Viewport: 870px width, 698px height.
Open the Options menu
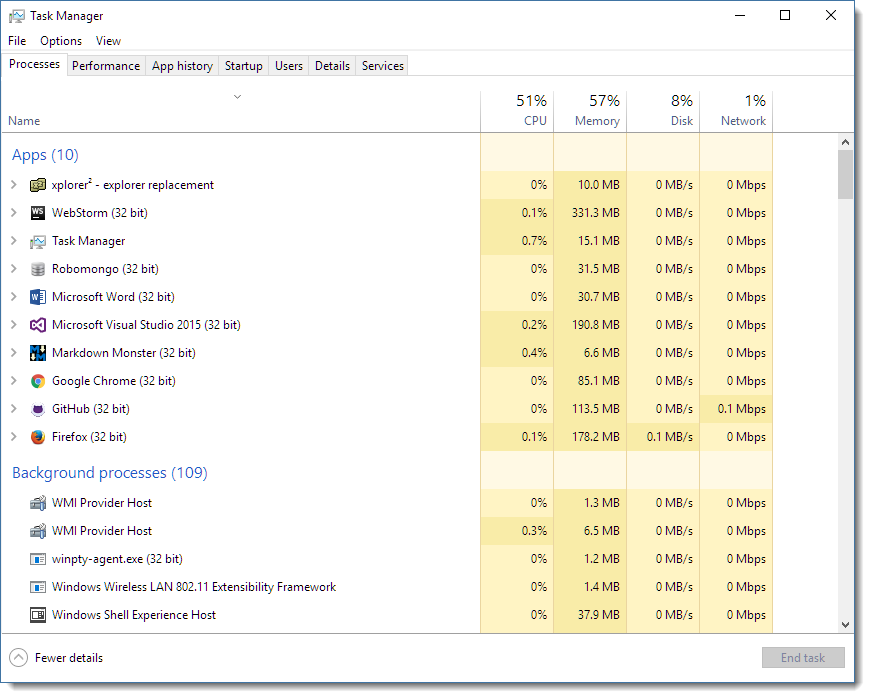60,41
